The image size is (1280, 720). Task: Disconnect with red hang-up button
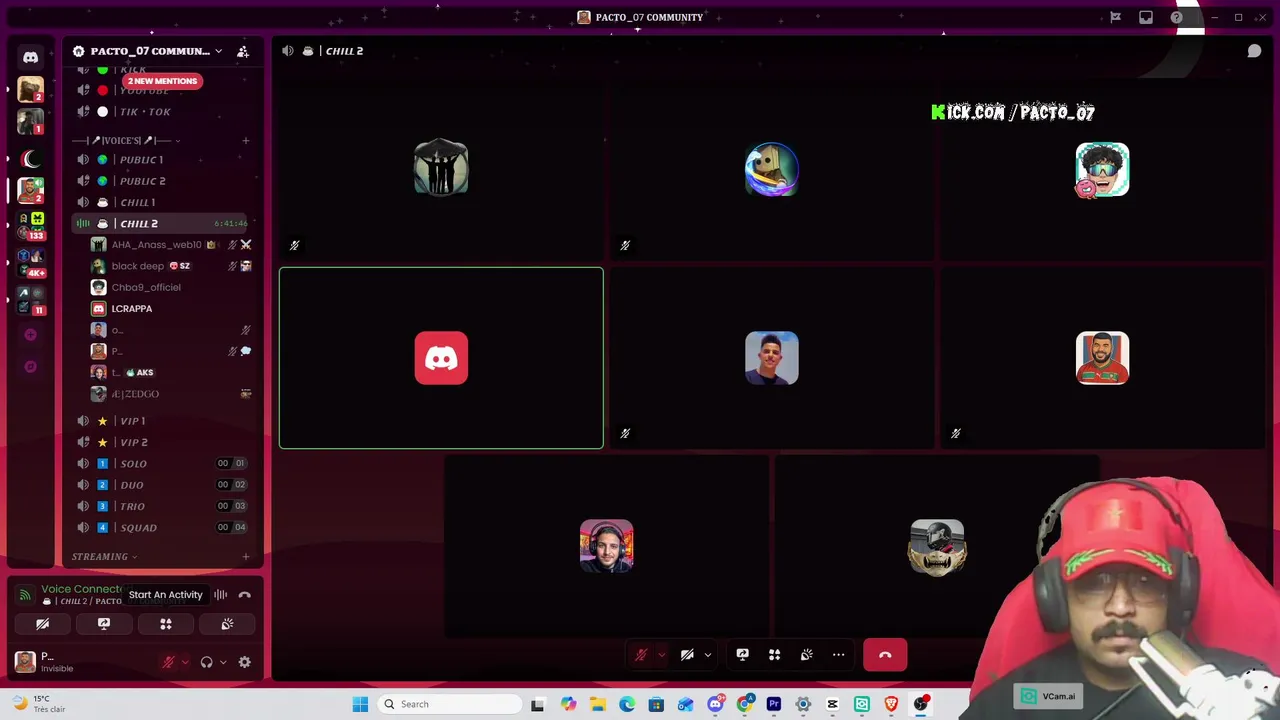pyautogui.click(x=885, y=655)
